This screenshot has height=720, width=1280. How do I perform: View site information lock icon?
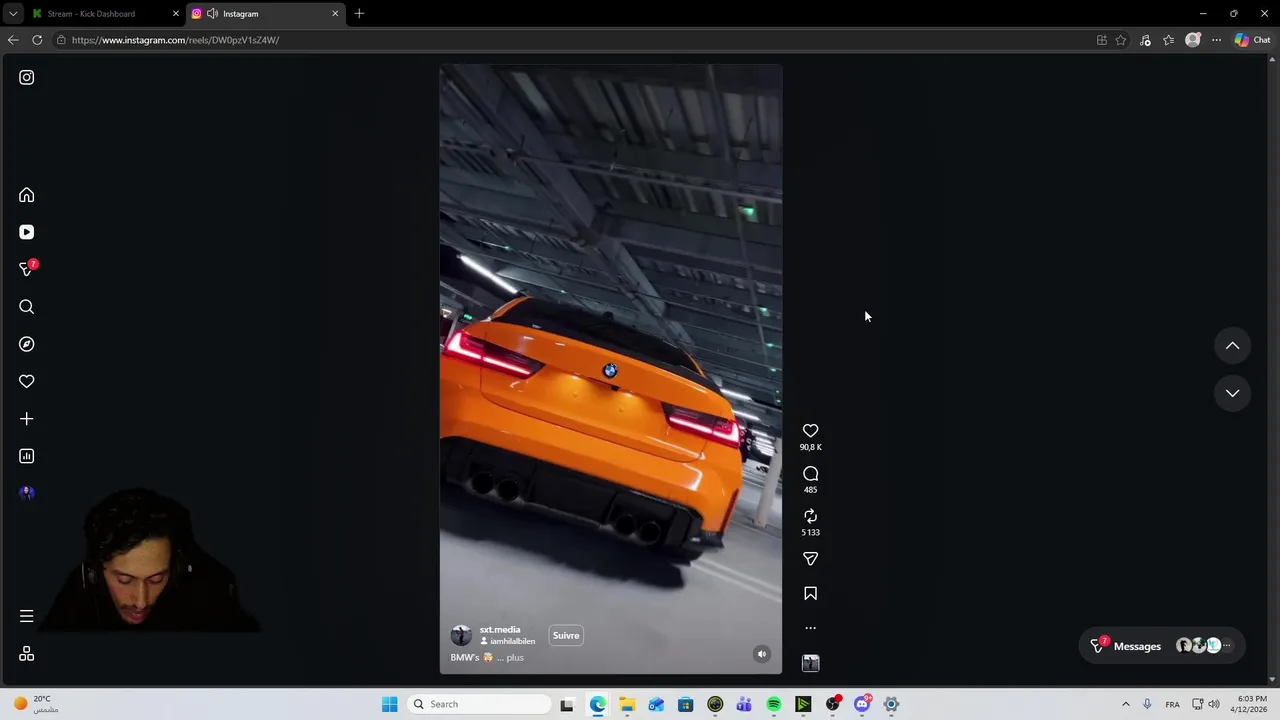[x=61, y=40]
